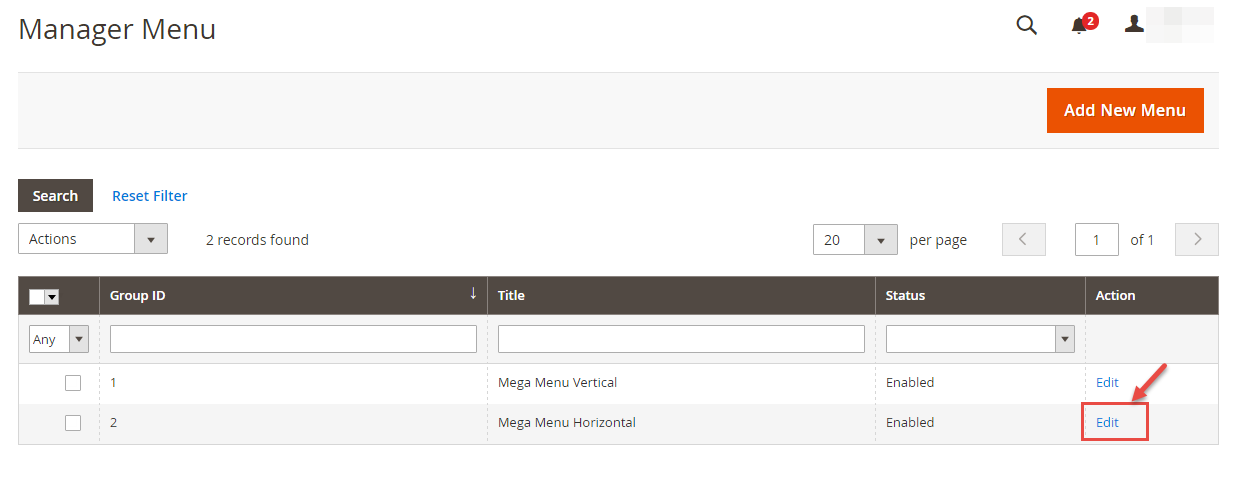Screen dimensions: 1233x486
Task: Open the notifications bell
Action: [1080, 26]
